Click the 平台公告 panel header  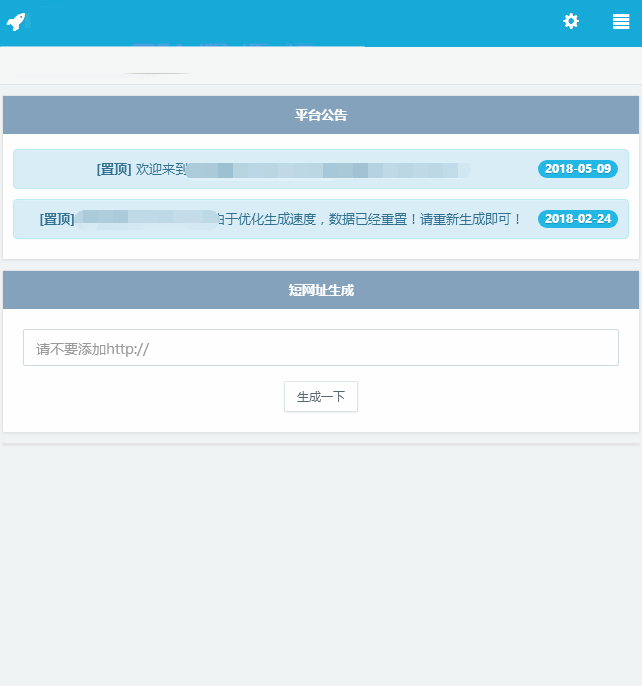[321, 115]
